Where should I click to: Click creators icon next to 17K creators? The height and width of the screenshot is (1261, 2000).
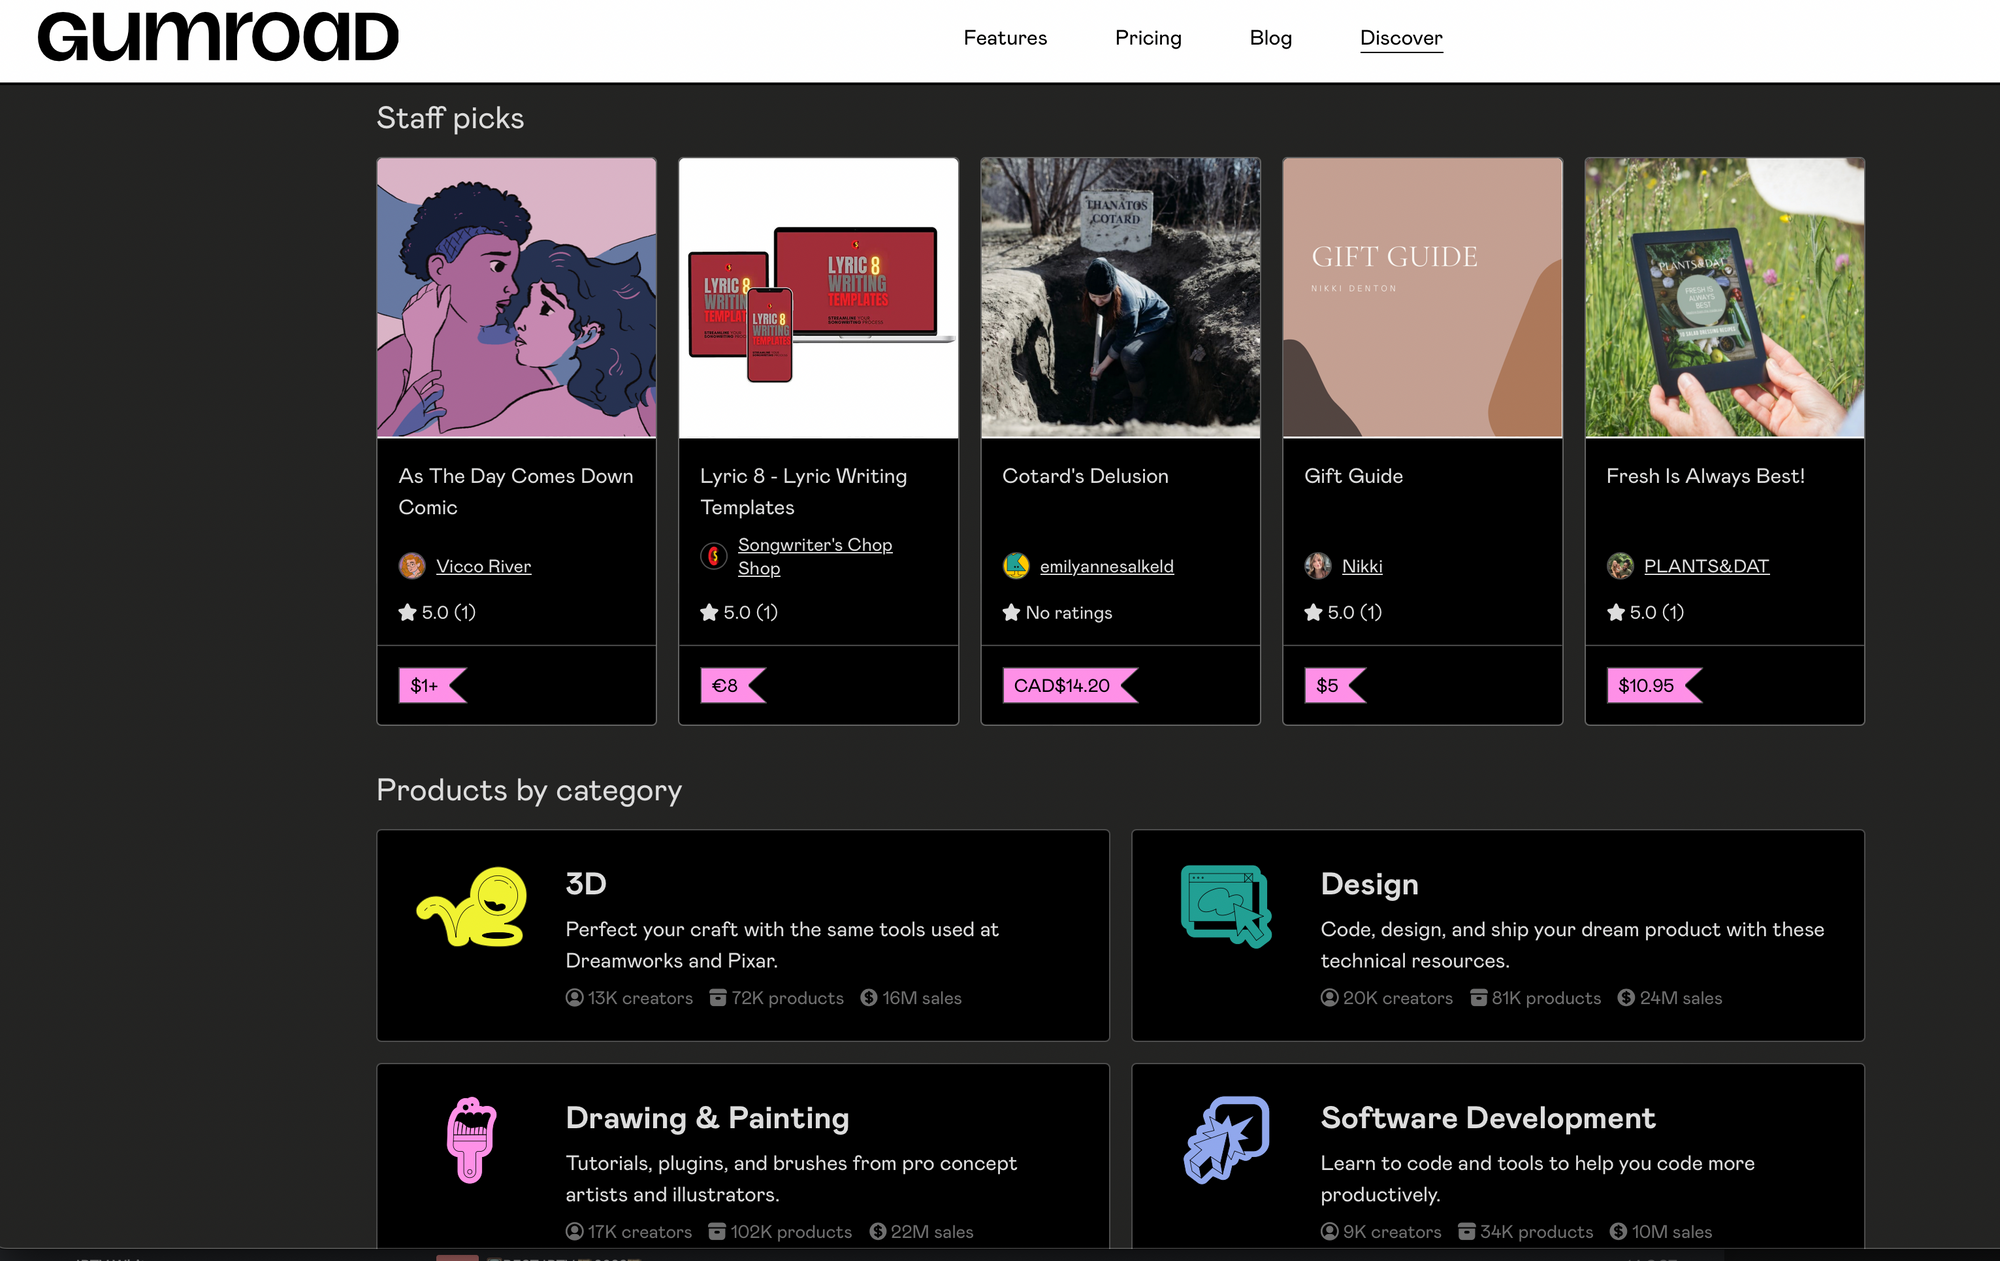(574, 1231)
